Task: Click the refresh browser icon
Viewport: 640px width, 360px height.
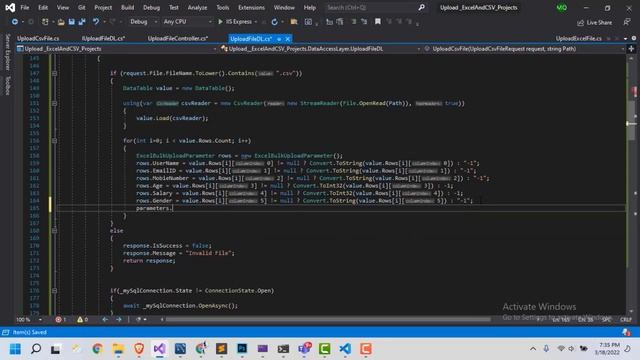Action: tap(274, 22)
